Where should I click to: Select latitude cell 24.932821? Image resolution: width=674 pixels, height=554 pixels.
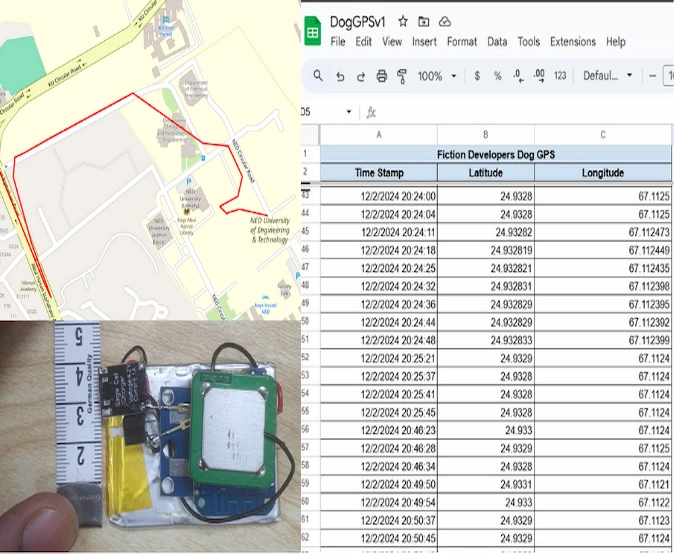click(486, 268)
